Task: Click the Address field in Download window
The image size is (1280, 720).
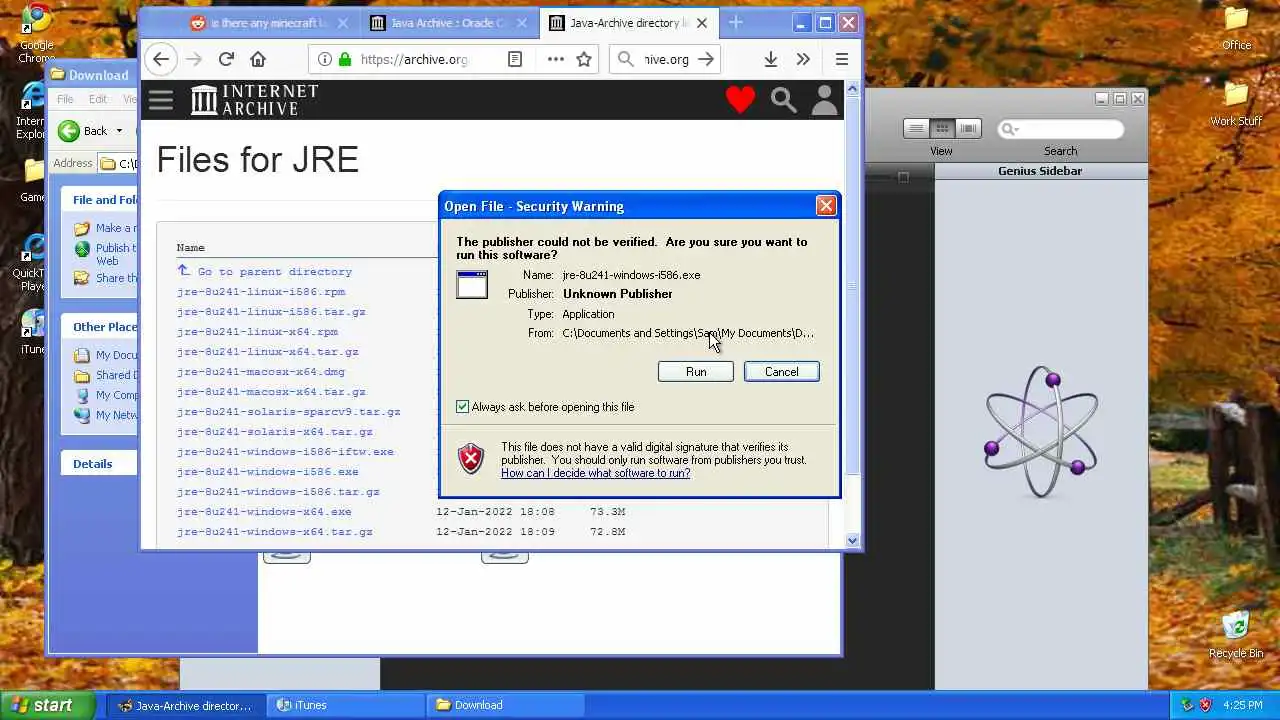Action: pos(119,163)
